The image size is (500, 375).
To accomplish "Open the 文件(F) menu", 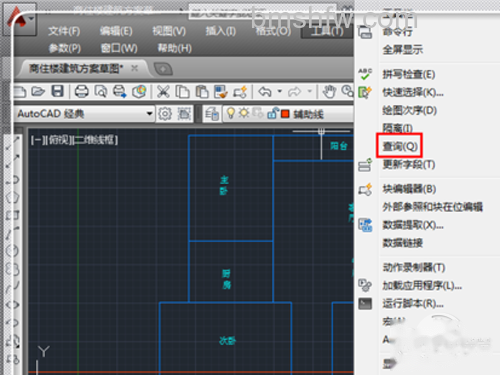I will 64,31.
